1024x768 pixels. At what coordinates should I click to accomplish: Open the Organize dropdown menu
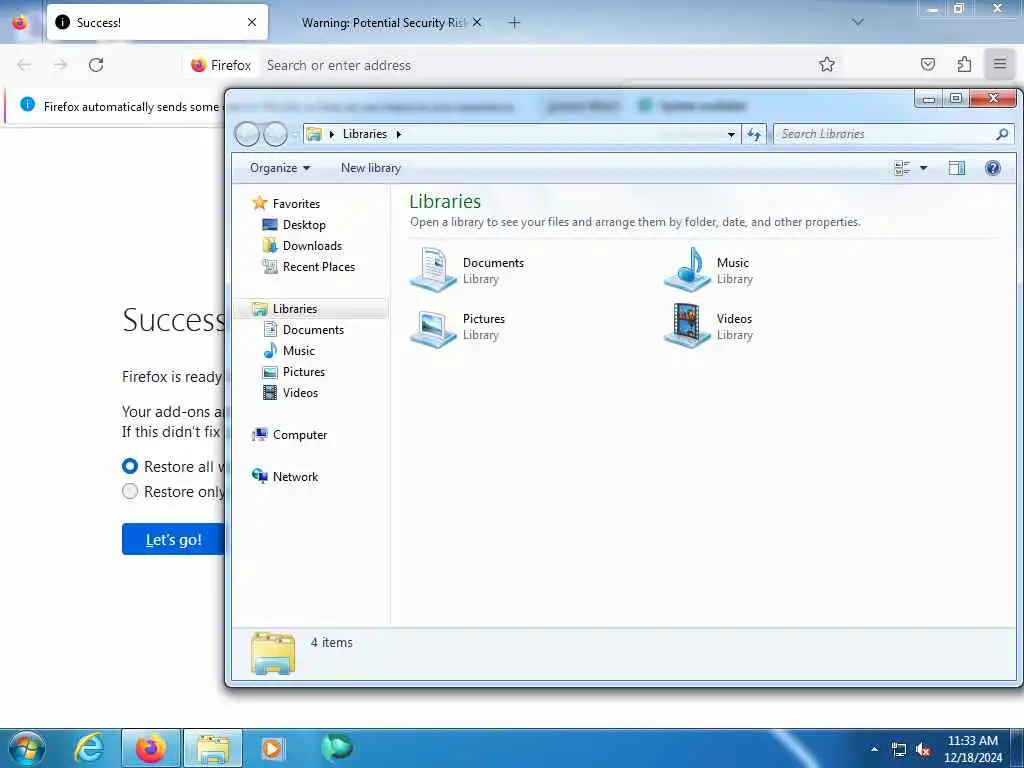[280, 168]
